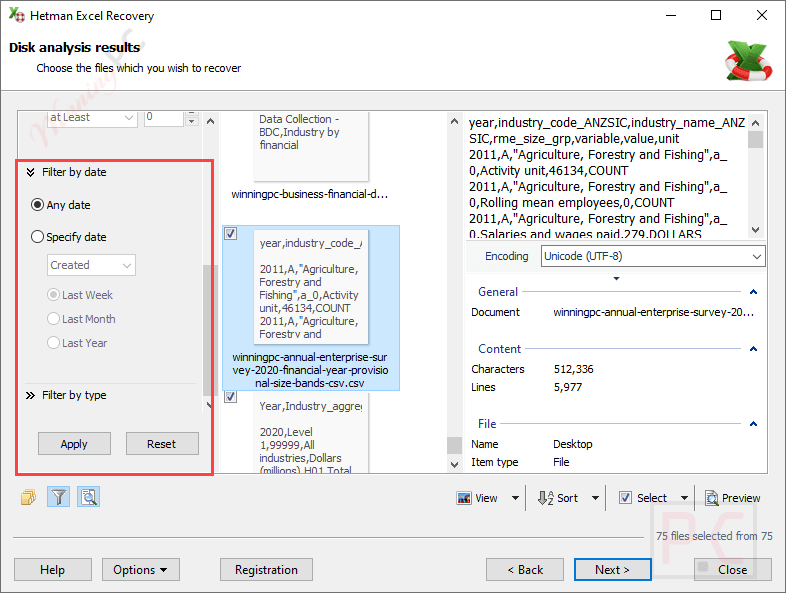Viewport: 786px width, 593px height.
Task: Select the Any date radio button
Action: click(x=38, y=205)
